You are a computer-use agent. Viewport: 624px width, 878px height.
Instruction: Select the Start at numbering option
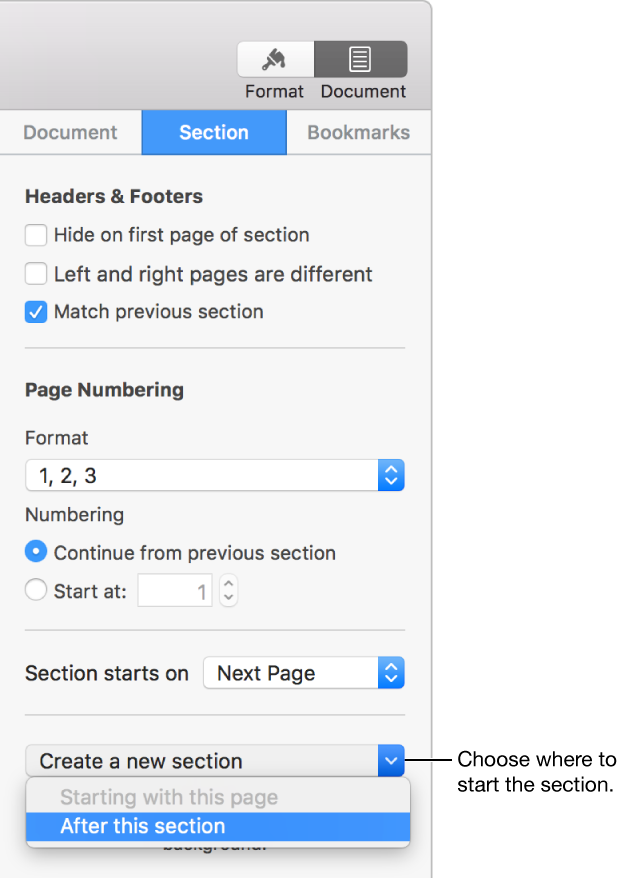pyautogui.click(x=35, y=590)
